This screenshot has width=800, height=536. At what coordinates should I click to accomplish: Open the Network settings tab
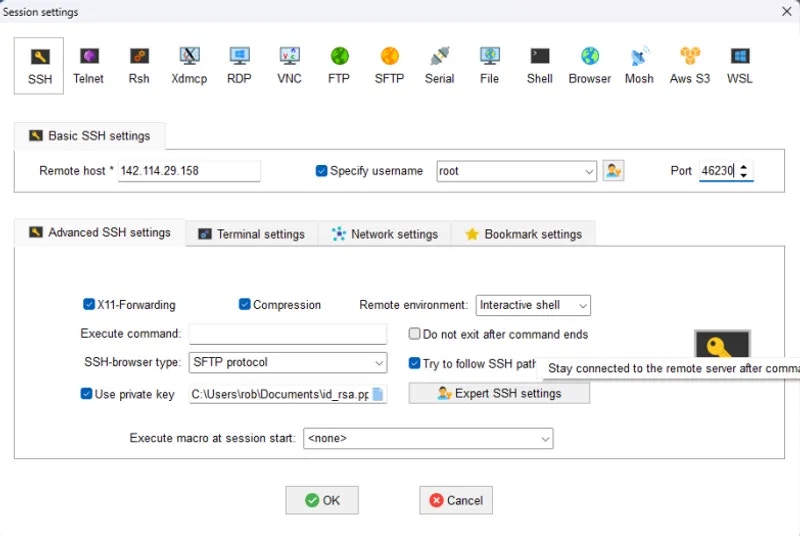tap(385, 234)
